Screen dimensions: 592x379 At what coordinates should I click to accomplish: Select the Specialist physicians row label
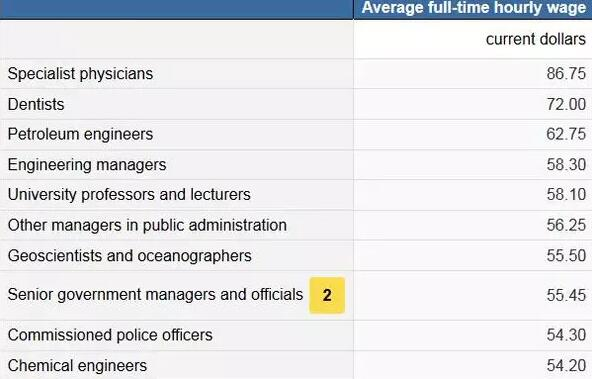80,74
